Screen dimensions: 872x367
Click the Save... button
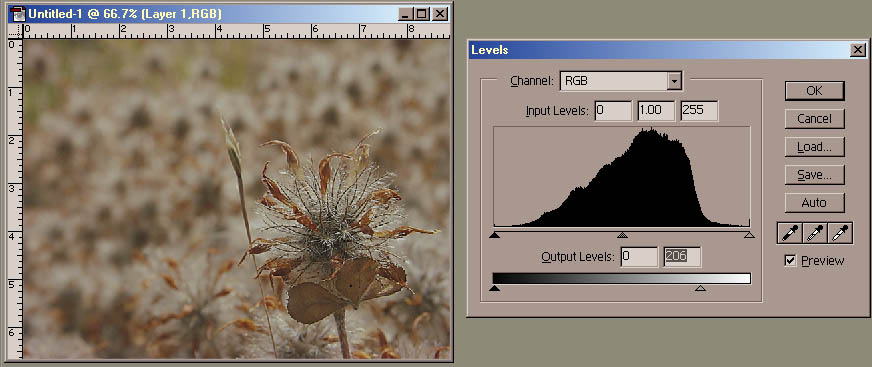814,175
